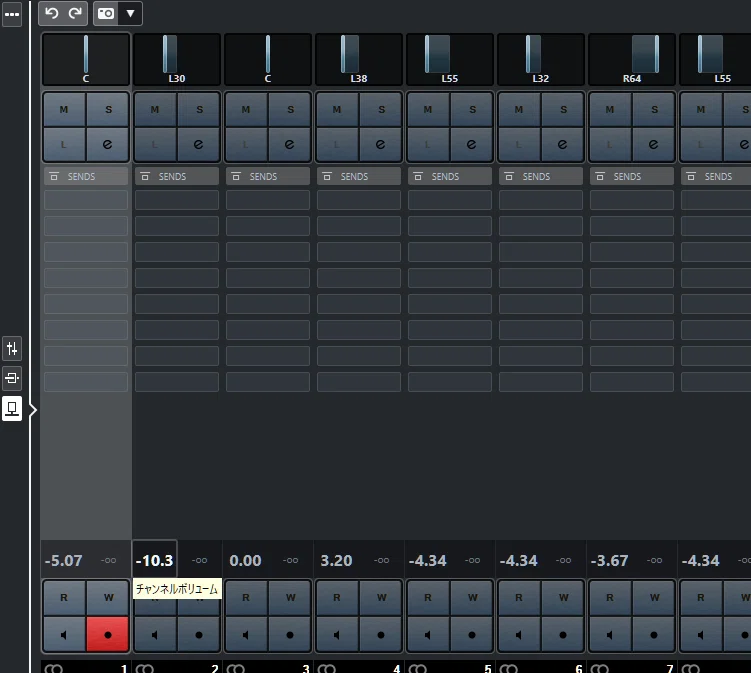The image size is (751, 673).
Task: Mute channel 6
Action: tap(519, 109)
